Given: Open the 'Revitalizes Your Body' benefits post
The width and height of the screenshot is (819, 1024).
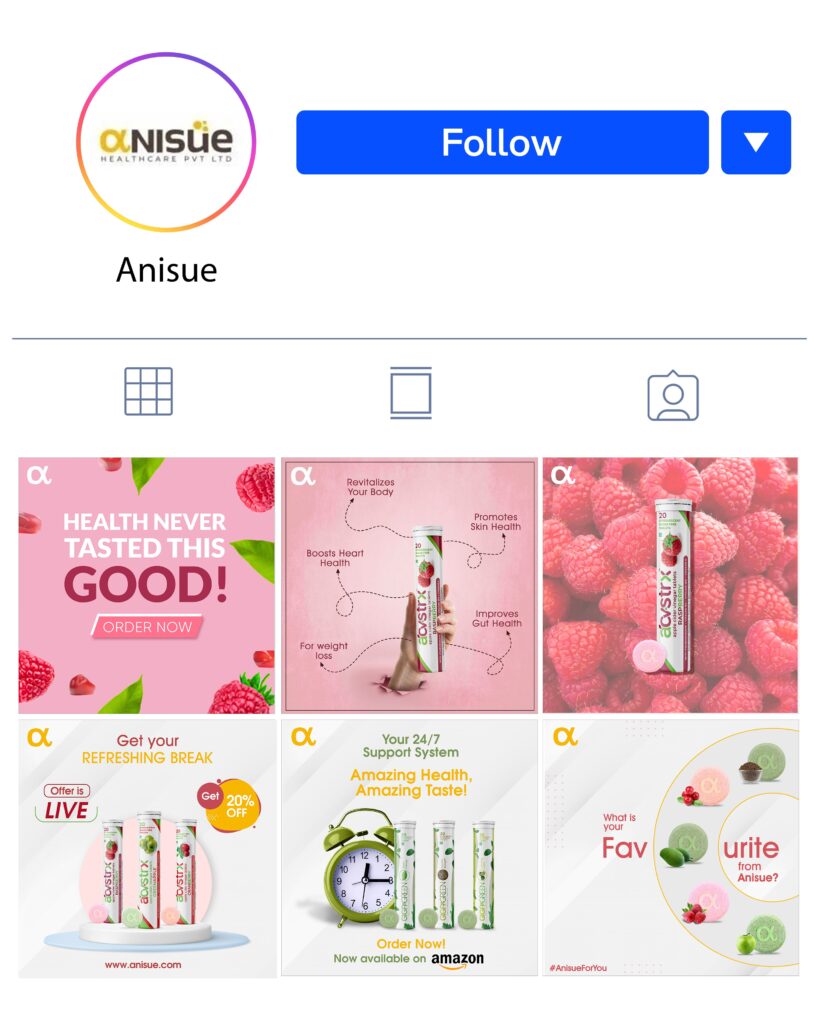Looking at the screenshot, I should (409, 585).
